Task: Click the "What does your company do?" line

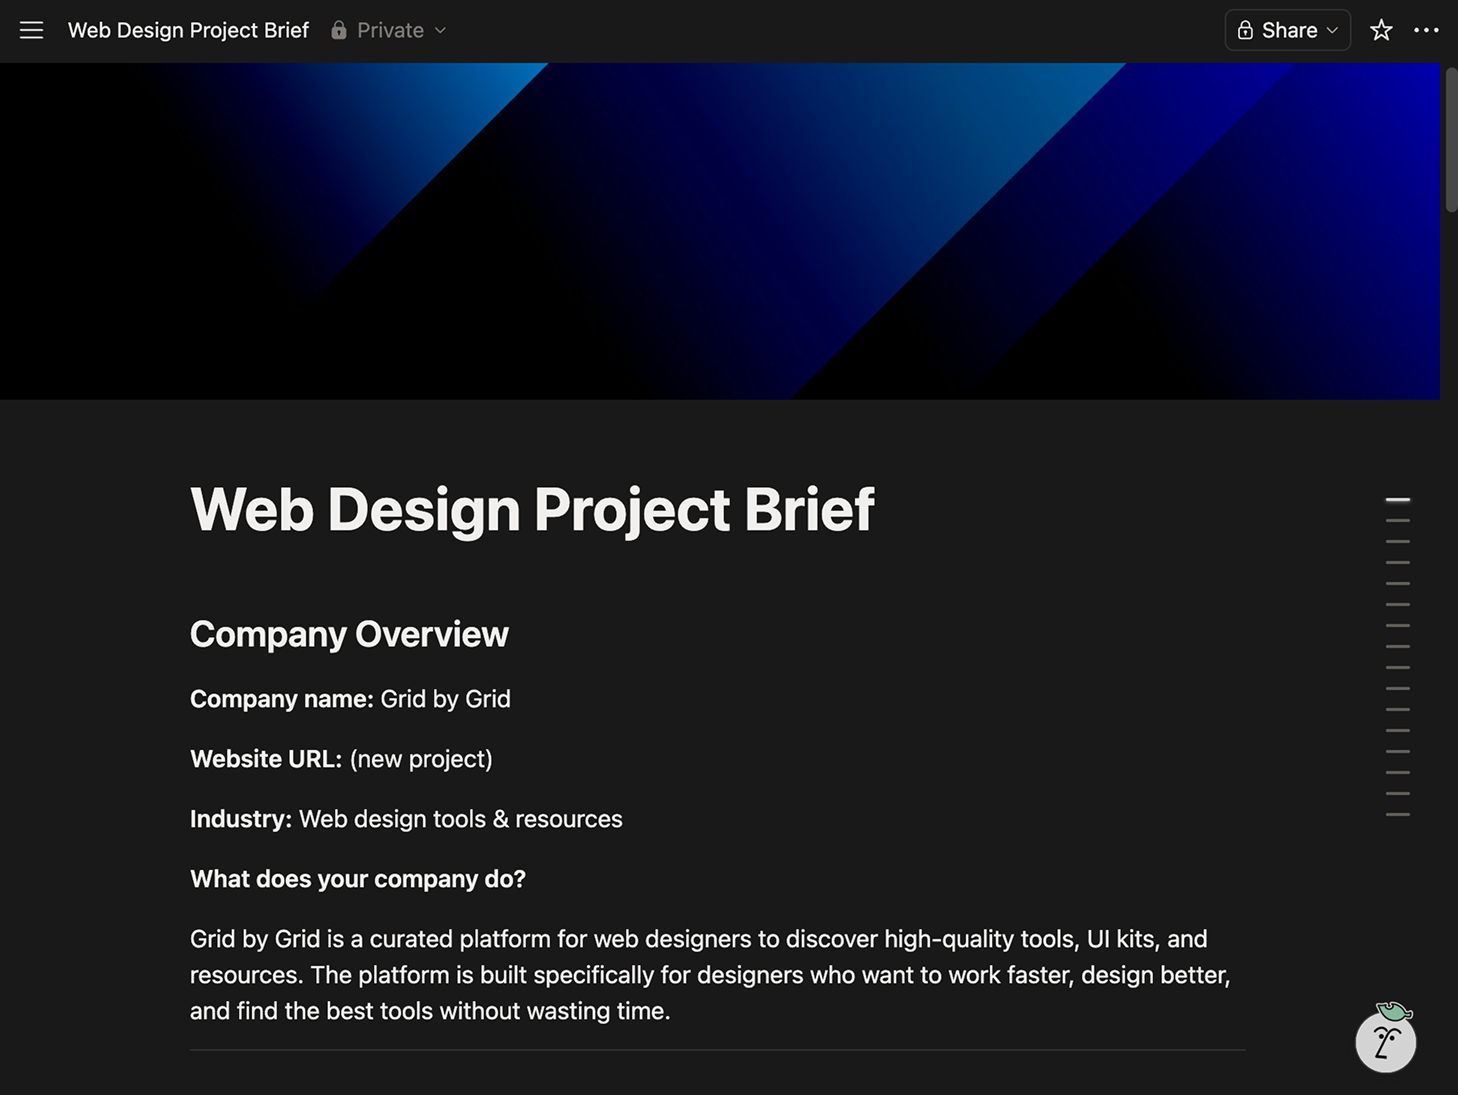Action: [x=357, y=878]
